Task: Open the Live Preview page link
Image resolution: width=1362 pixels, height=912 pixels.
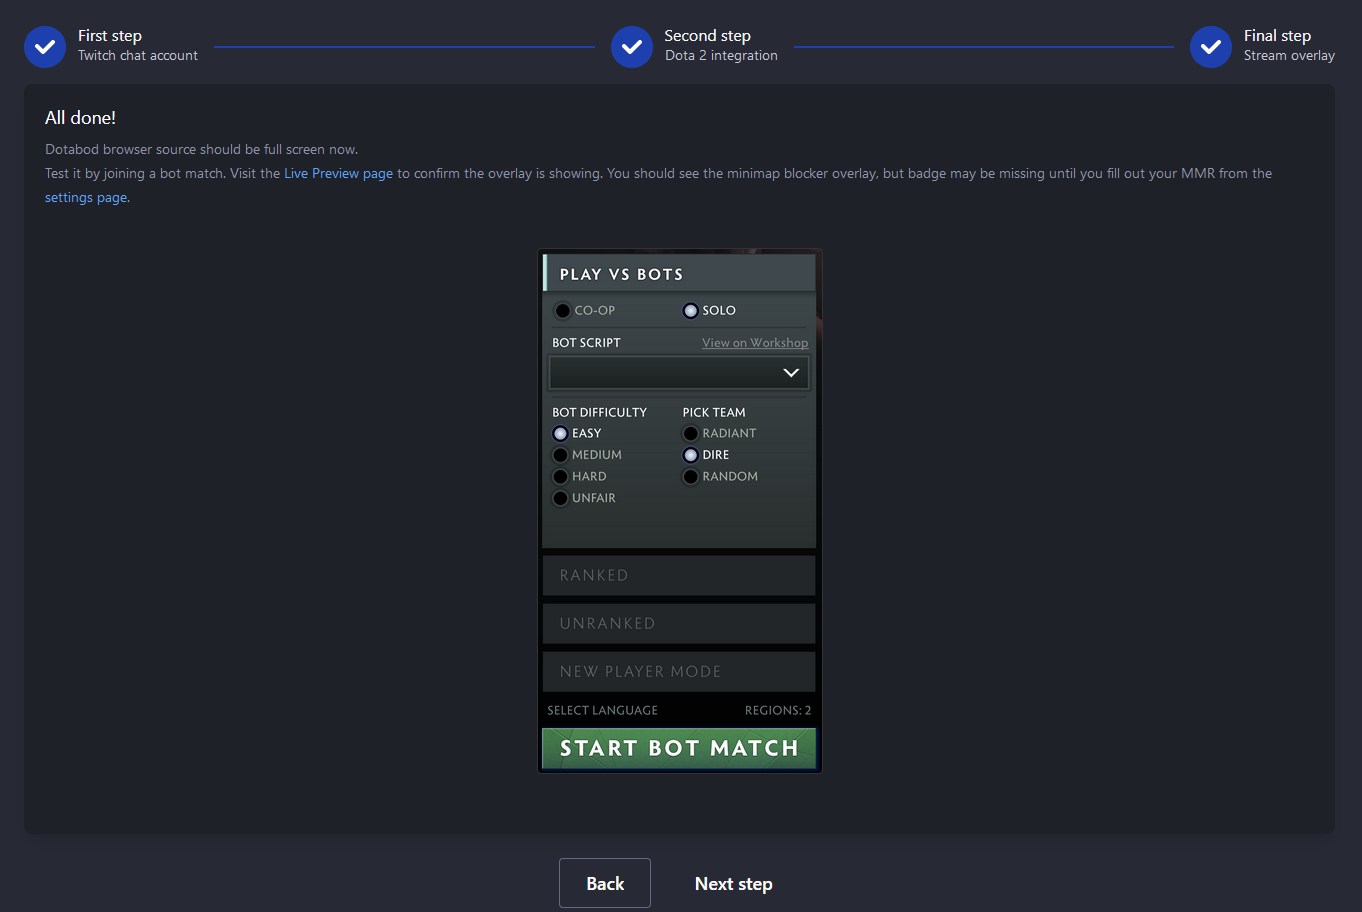Action: pos(338,173)
